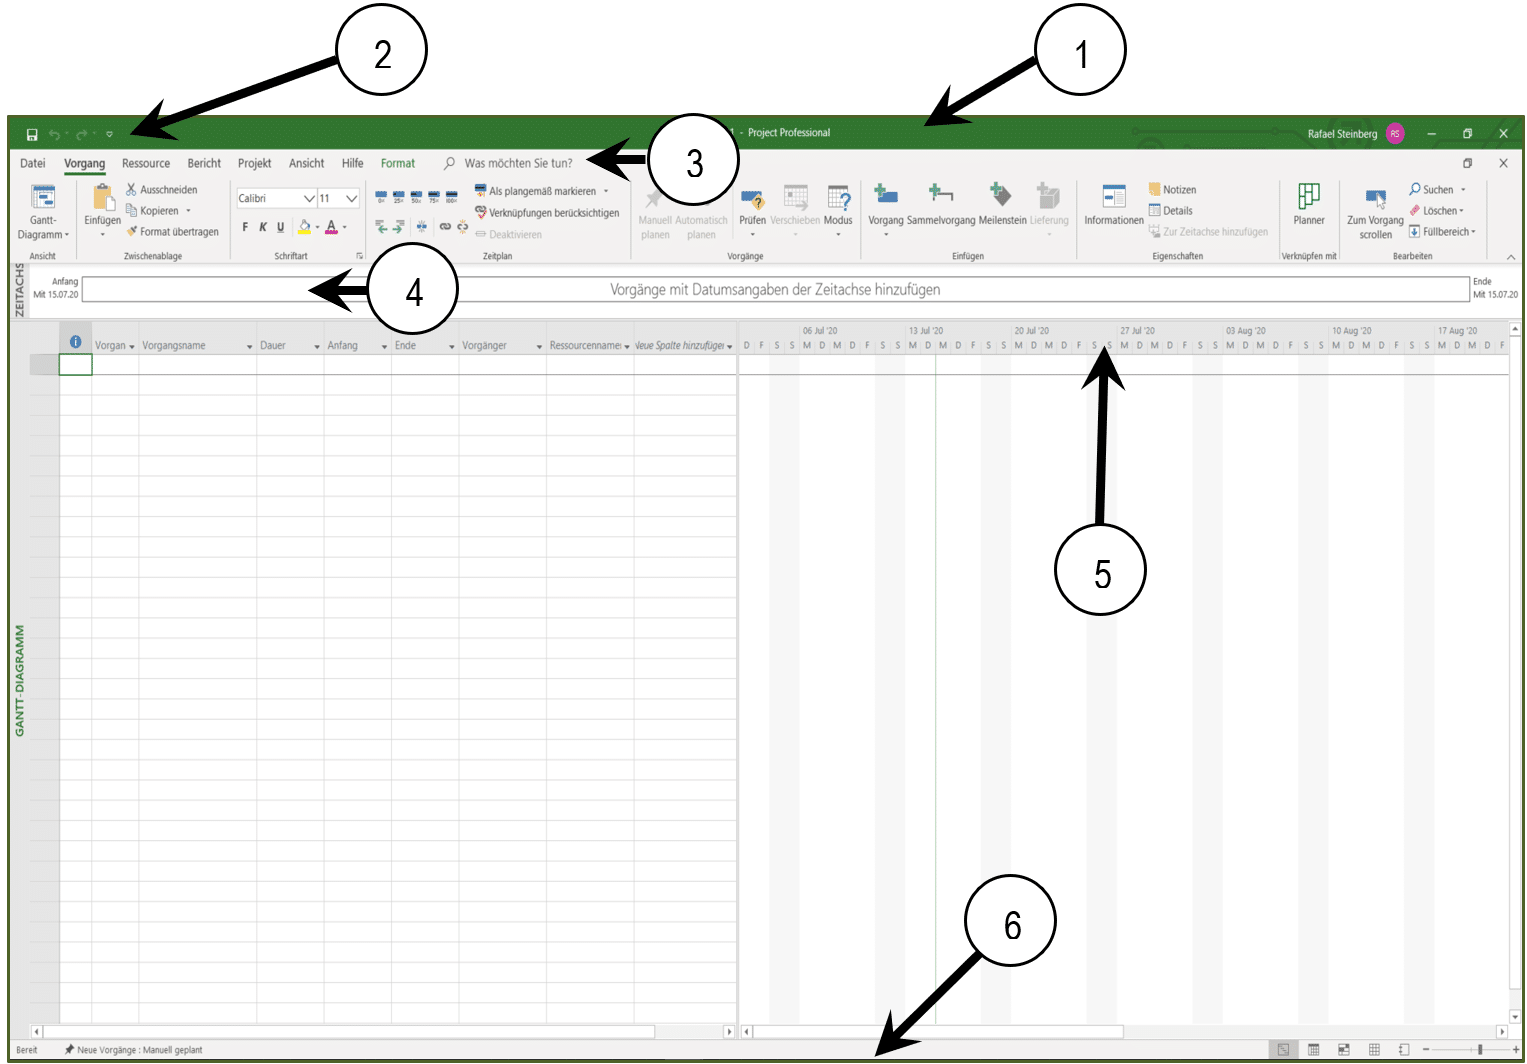Toggle Verknüpfungen berücksichtigen option
The width and height of the screenshot is (1527, 1064).
pos(547,213)
